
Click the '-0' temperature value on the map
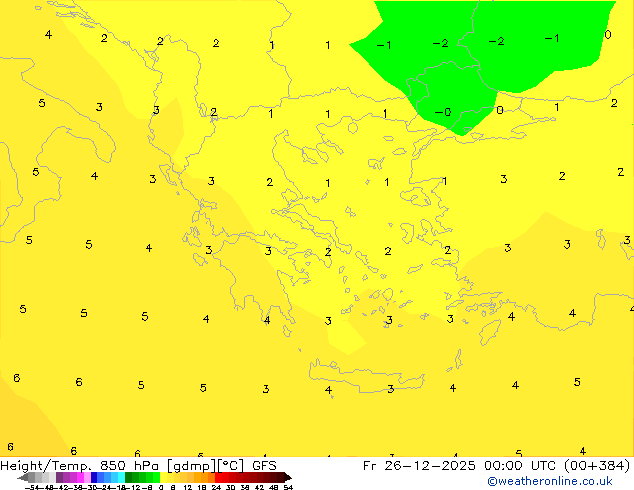[443, 112]
